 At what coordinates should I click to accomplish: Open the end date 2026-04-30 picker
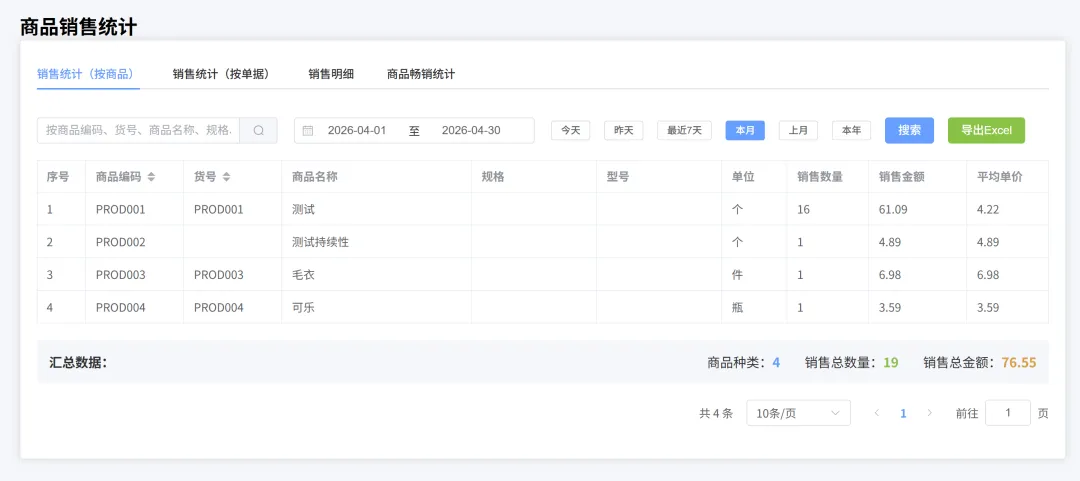[471, 130]
